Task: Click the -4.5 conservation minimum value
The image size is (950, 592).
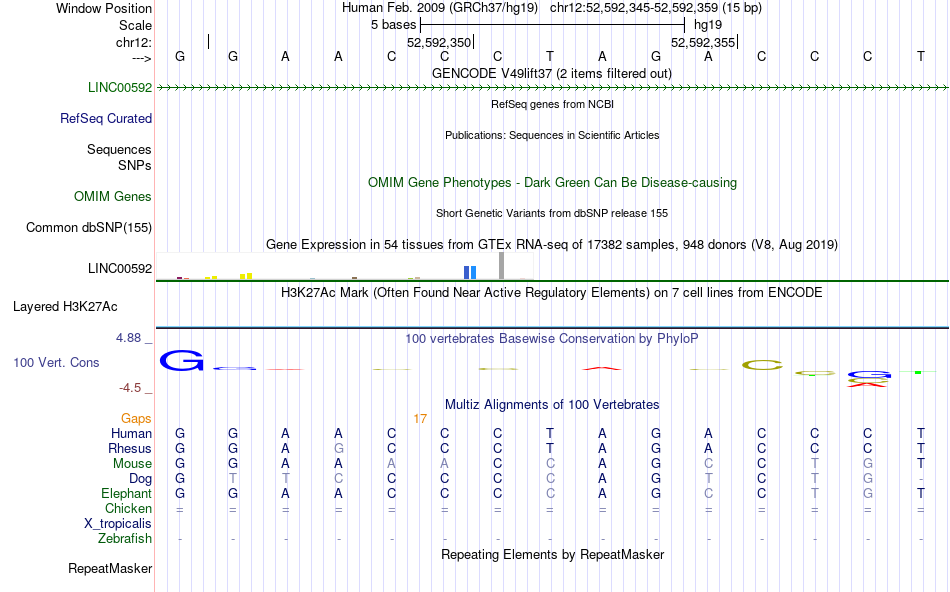Action: pos(130,388)
